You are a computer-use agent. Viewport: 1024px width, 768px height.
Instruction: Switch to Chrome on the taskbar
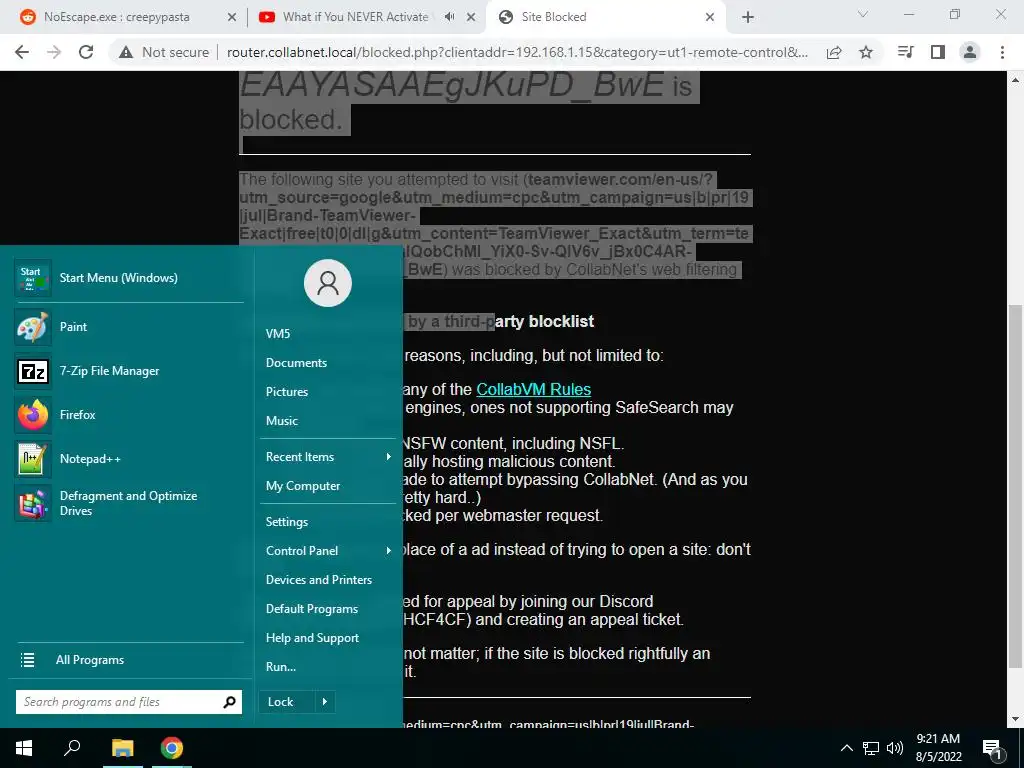(172, 748)
